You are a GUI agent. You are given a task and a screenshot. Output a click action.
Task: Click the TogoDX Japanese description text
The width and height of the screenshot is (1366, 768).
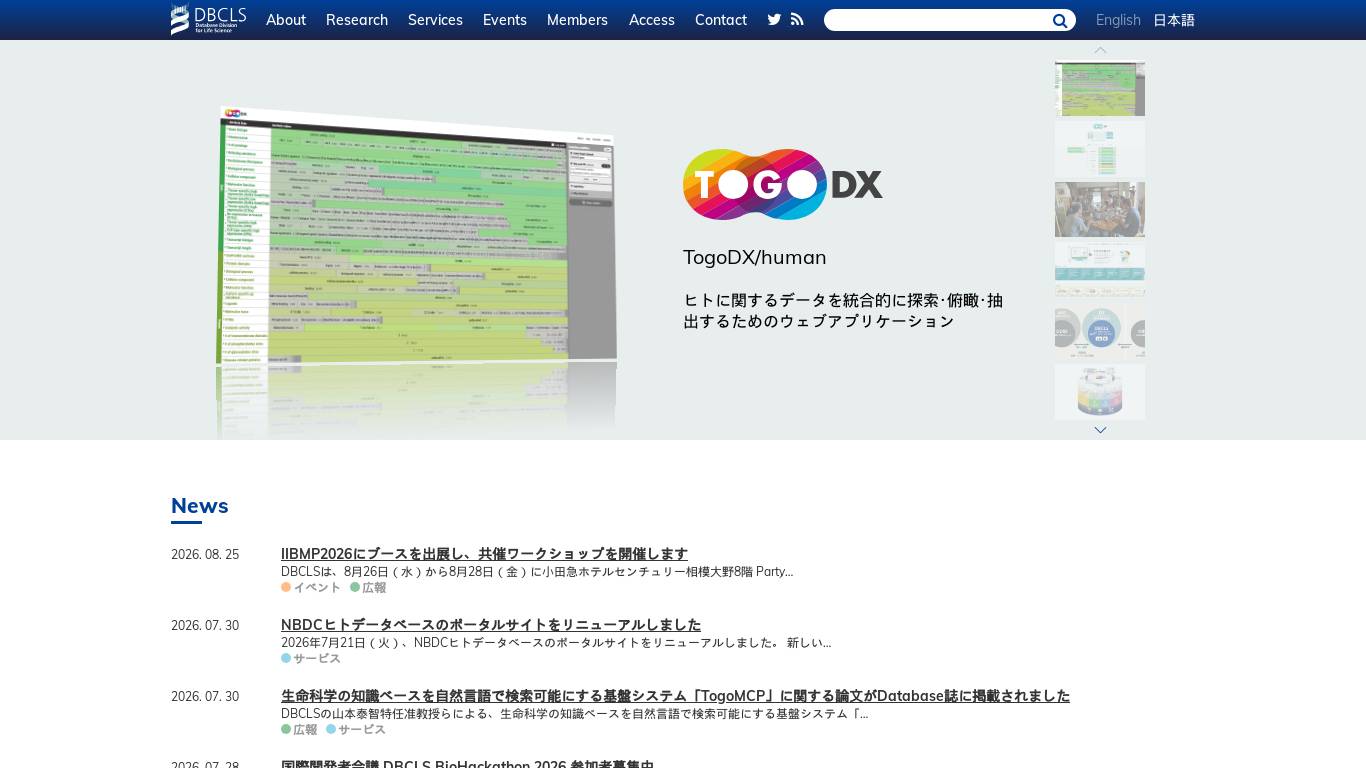(x=843, y=311)
